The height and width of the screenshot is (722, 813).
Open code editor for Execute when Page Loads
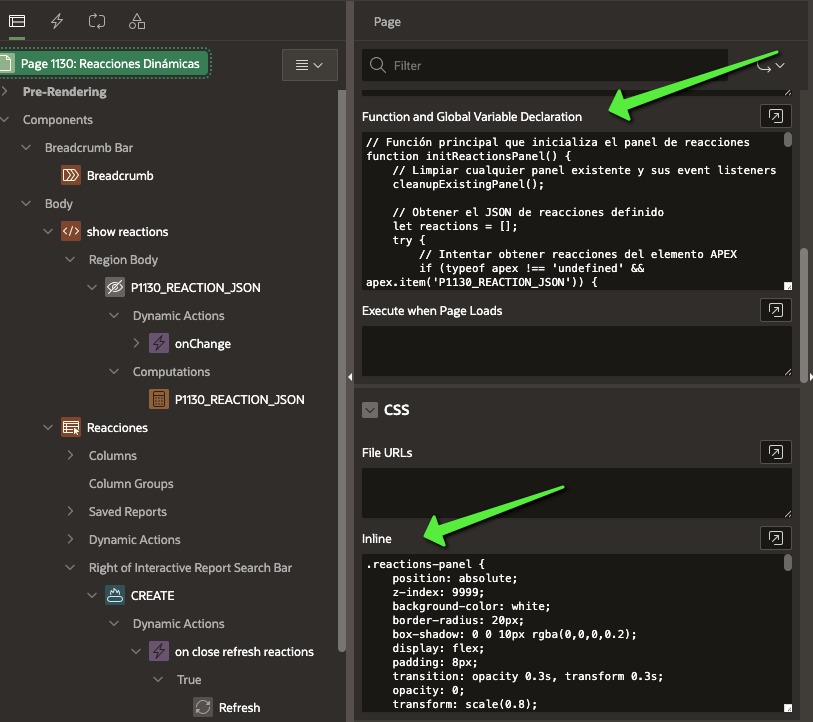[775, 310]
